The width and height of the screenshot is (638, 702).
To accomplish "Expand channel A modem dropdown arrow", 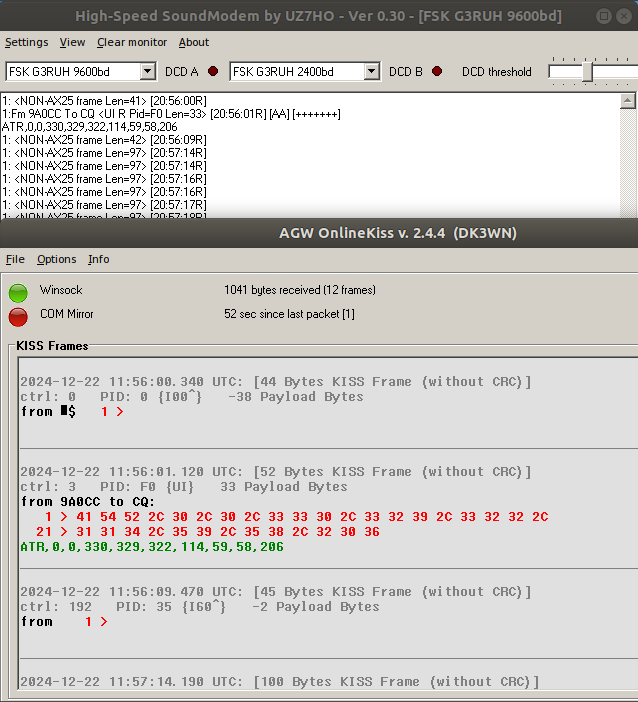I will pyautogui.click(x=147, y=71).
